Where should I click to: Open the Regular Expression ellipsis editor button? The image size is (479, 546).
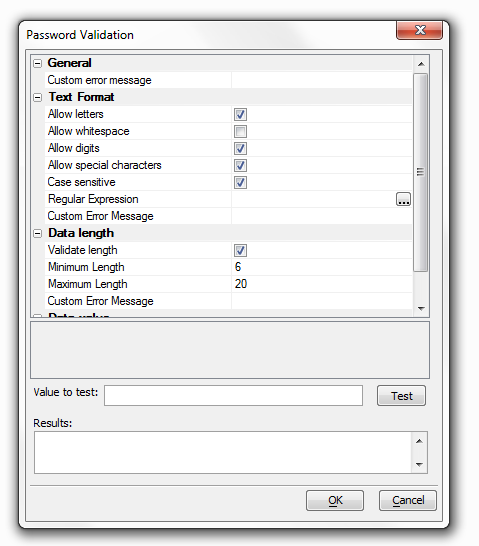click(403, 199)
